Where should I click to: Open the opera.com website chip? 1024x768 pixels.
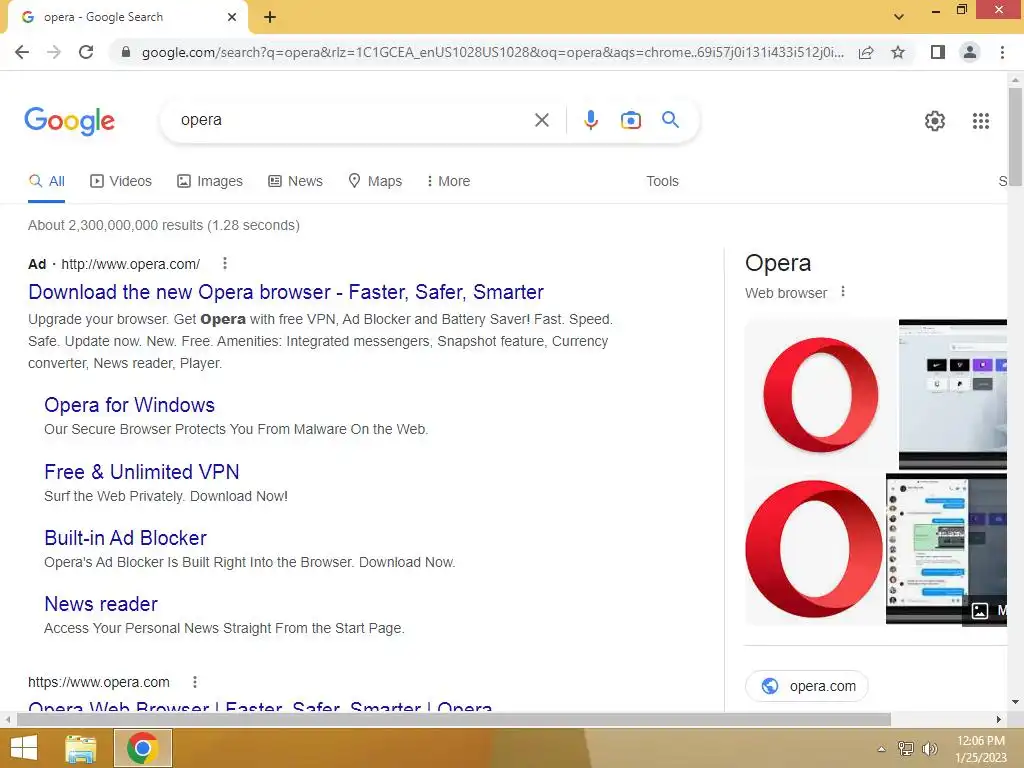(807, 686)
